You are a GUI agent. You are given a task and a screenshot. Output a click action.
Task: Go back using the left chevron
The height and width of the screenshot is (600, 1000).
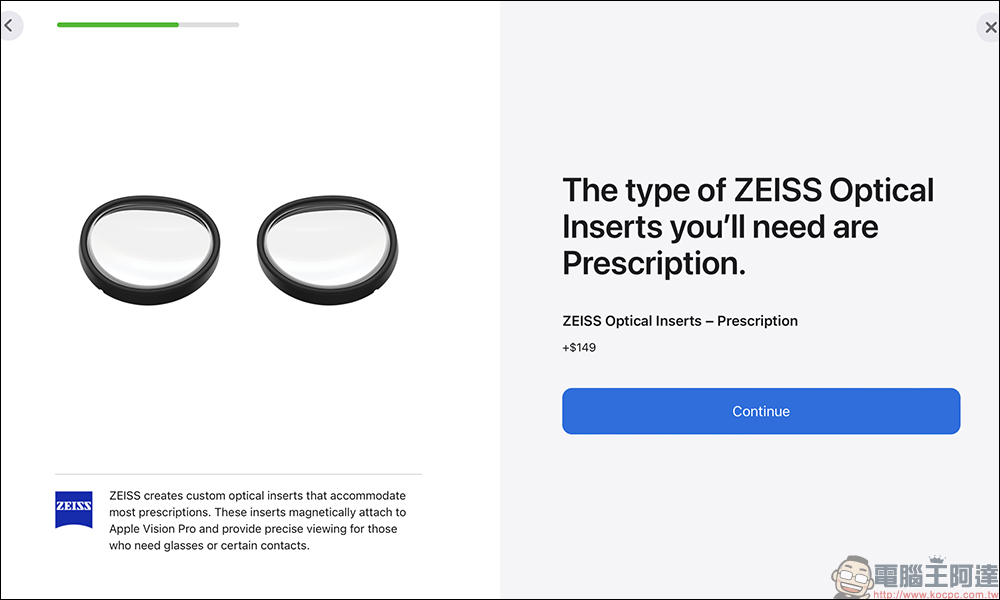tap(9, 26)
